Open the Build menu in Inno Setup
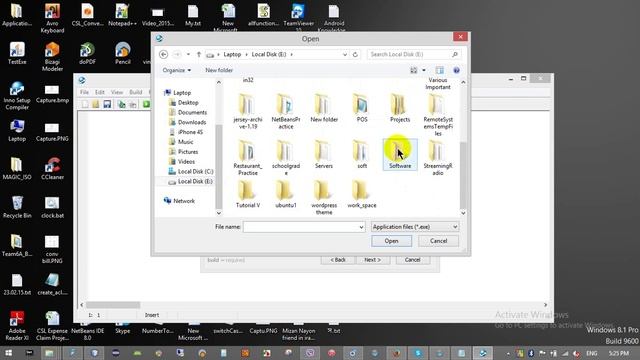 (136, 92)
